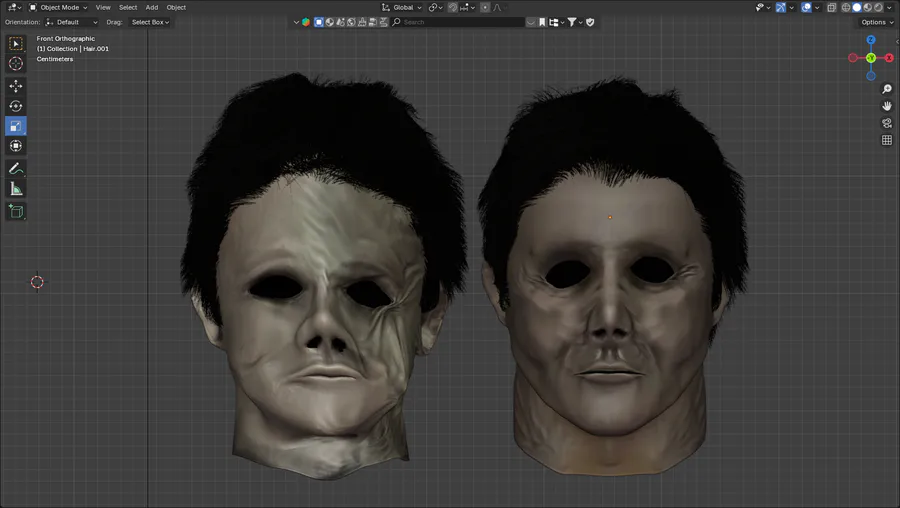Open the shading options dropdown
The width and height of the screenshot is (900, 508).
pos(889,7)
